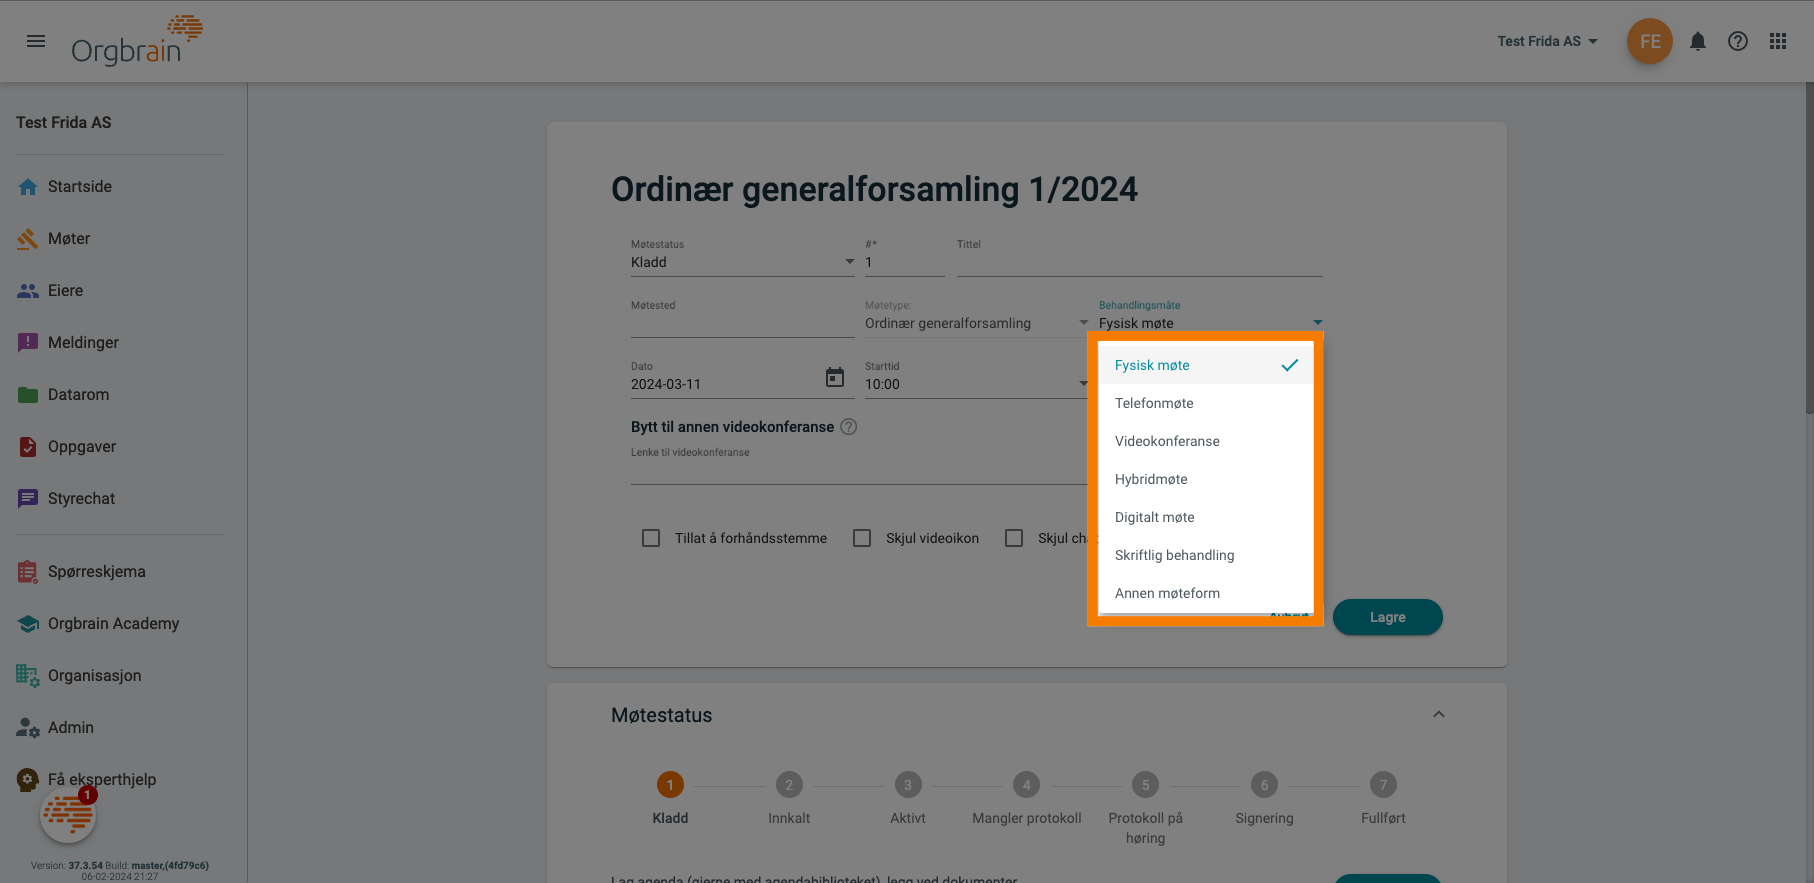Open Møter in sidebar
The height and width of the screenshot is (883, 1814).
(69, 239)
